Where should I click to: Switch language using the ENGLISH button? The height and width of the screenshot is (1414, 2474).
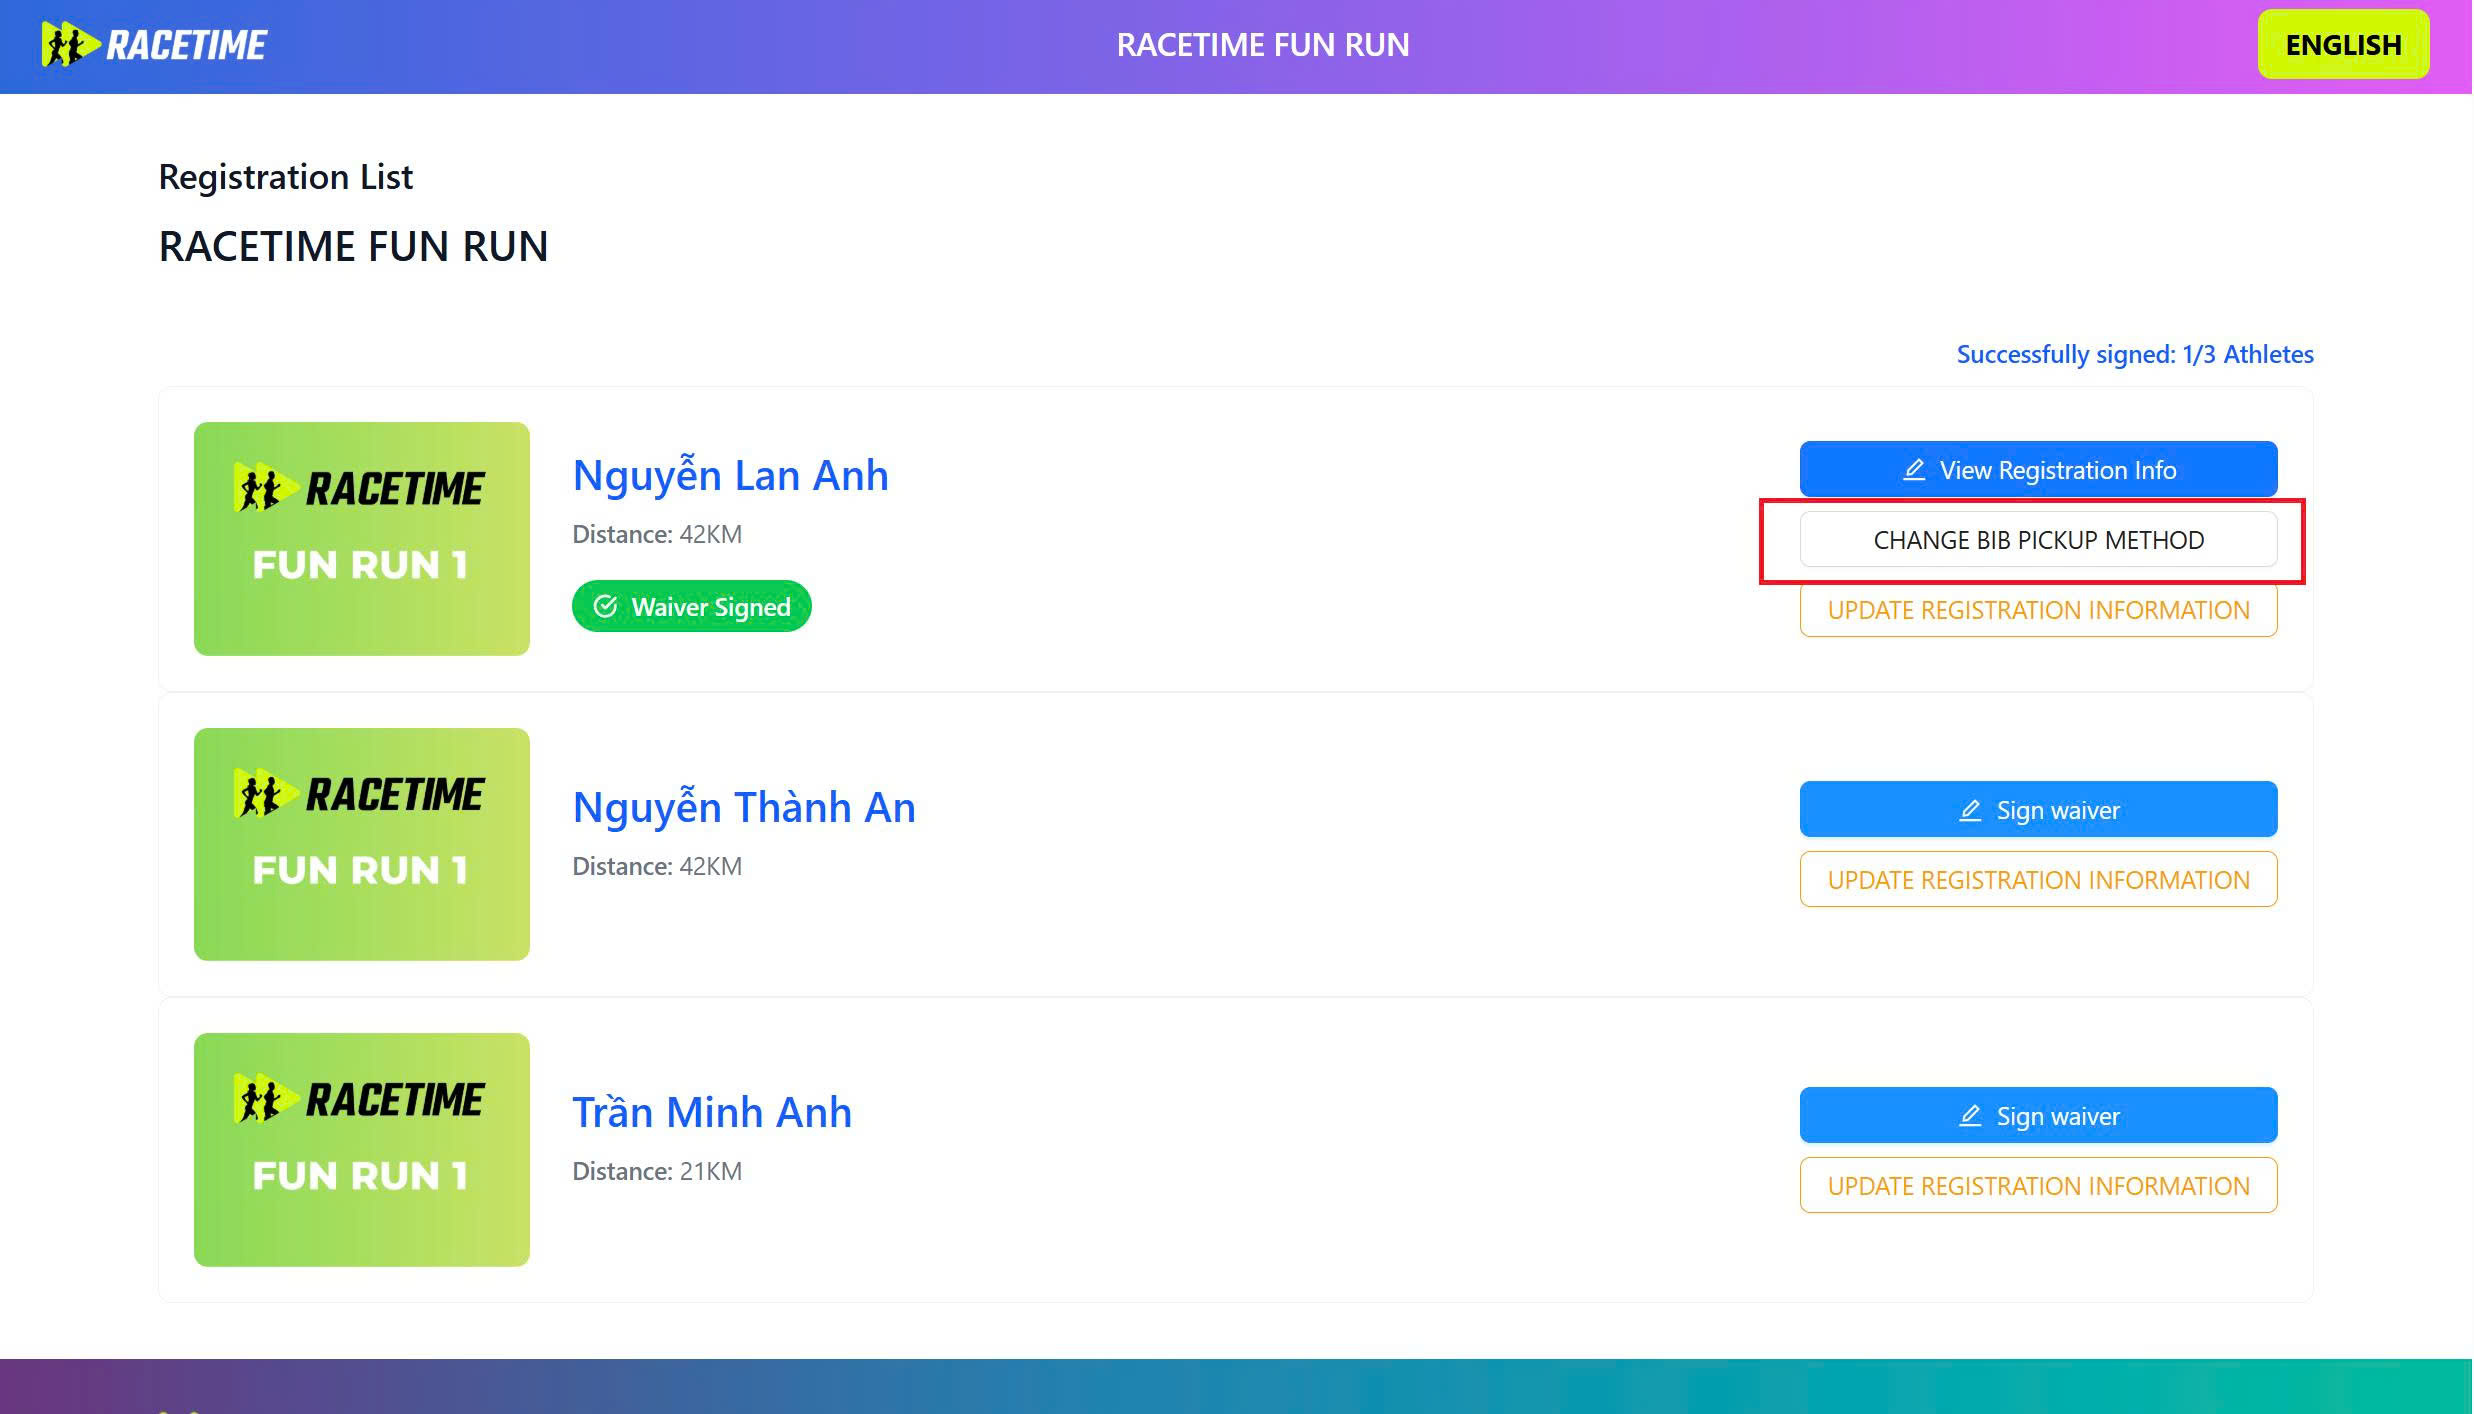2343,45
